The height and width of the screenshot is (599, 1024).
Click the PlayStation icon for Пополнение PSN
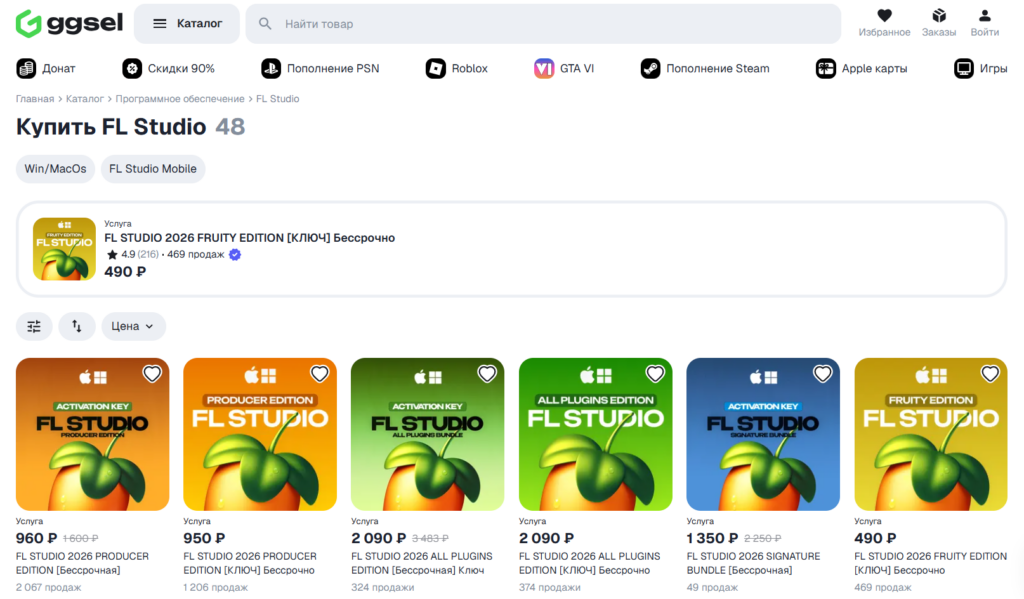click(x=271, y=68)
